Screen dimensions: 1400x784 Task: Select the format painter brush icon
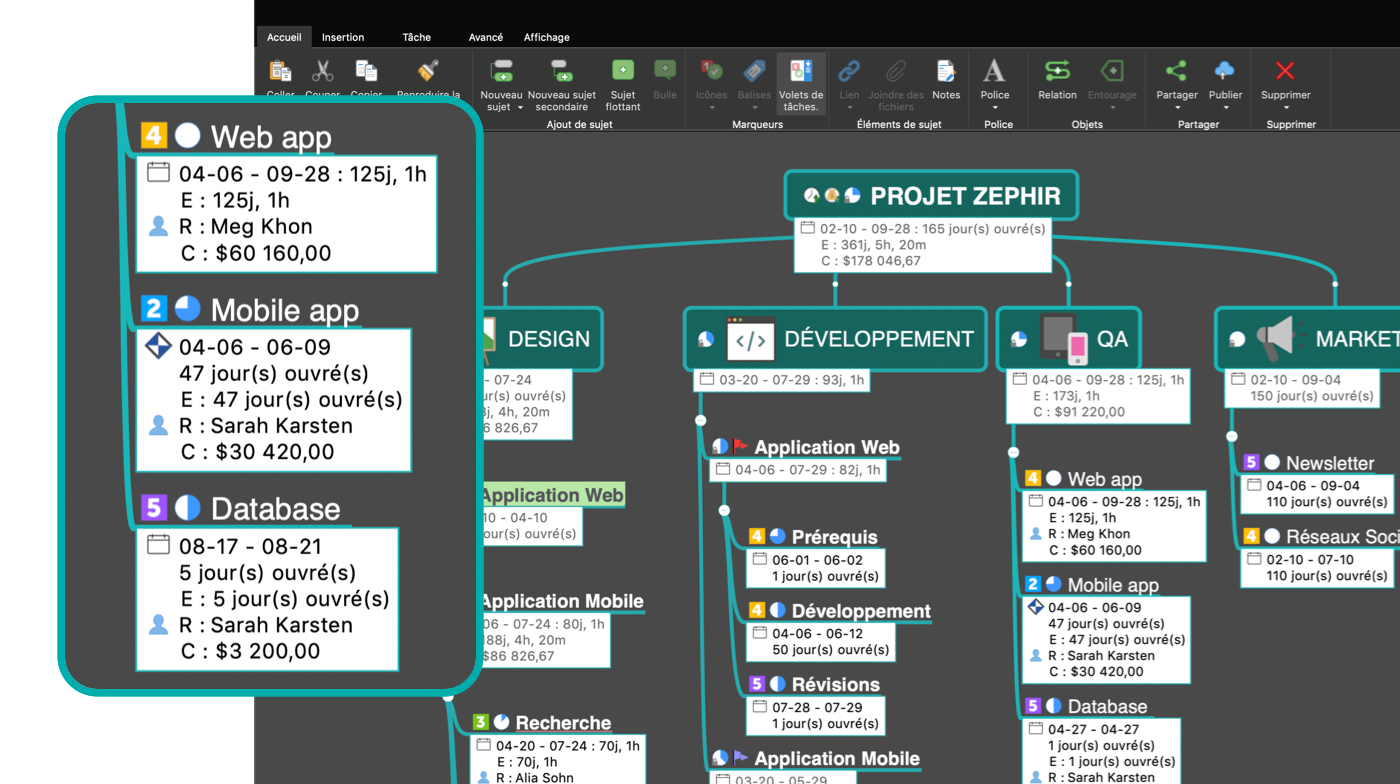click(x=428, y=71)
